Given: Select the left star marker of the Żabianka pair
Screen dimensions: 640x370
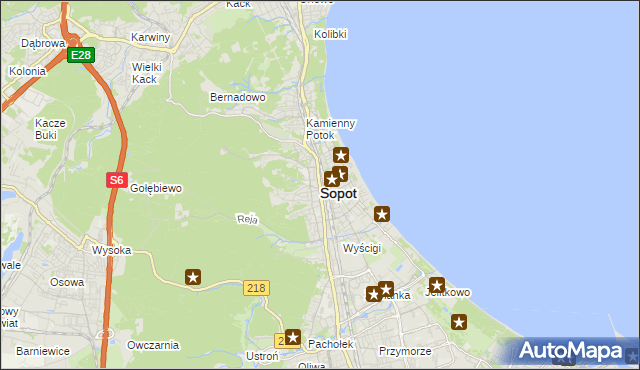Looking at the screenshot, I should click(x=373, y=294).
